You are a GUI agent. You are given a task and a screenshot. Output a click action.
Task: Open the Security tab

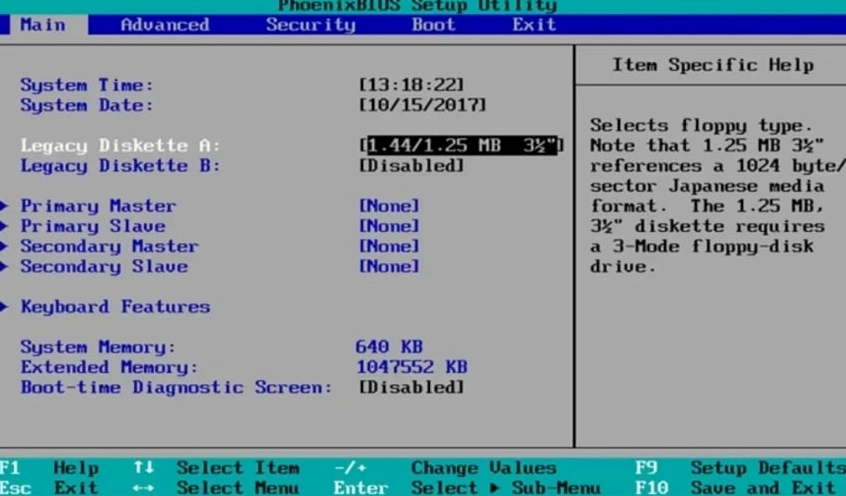311,25
